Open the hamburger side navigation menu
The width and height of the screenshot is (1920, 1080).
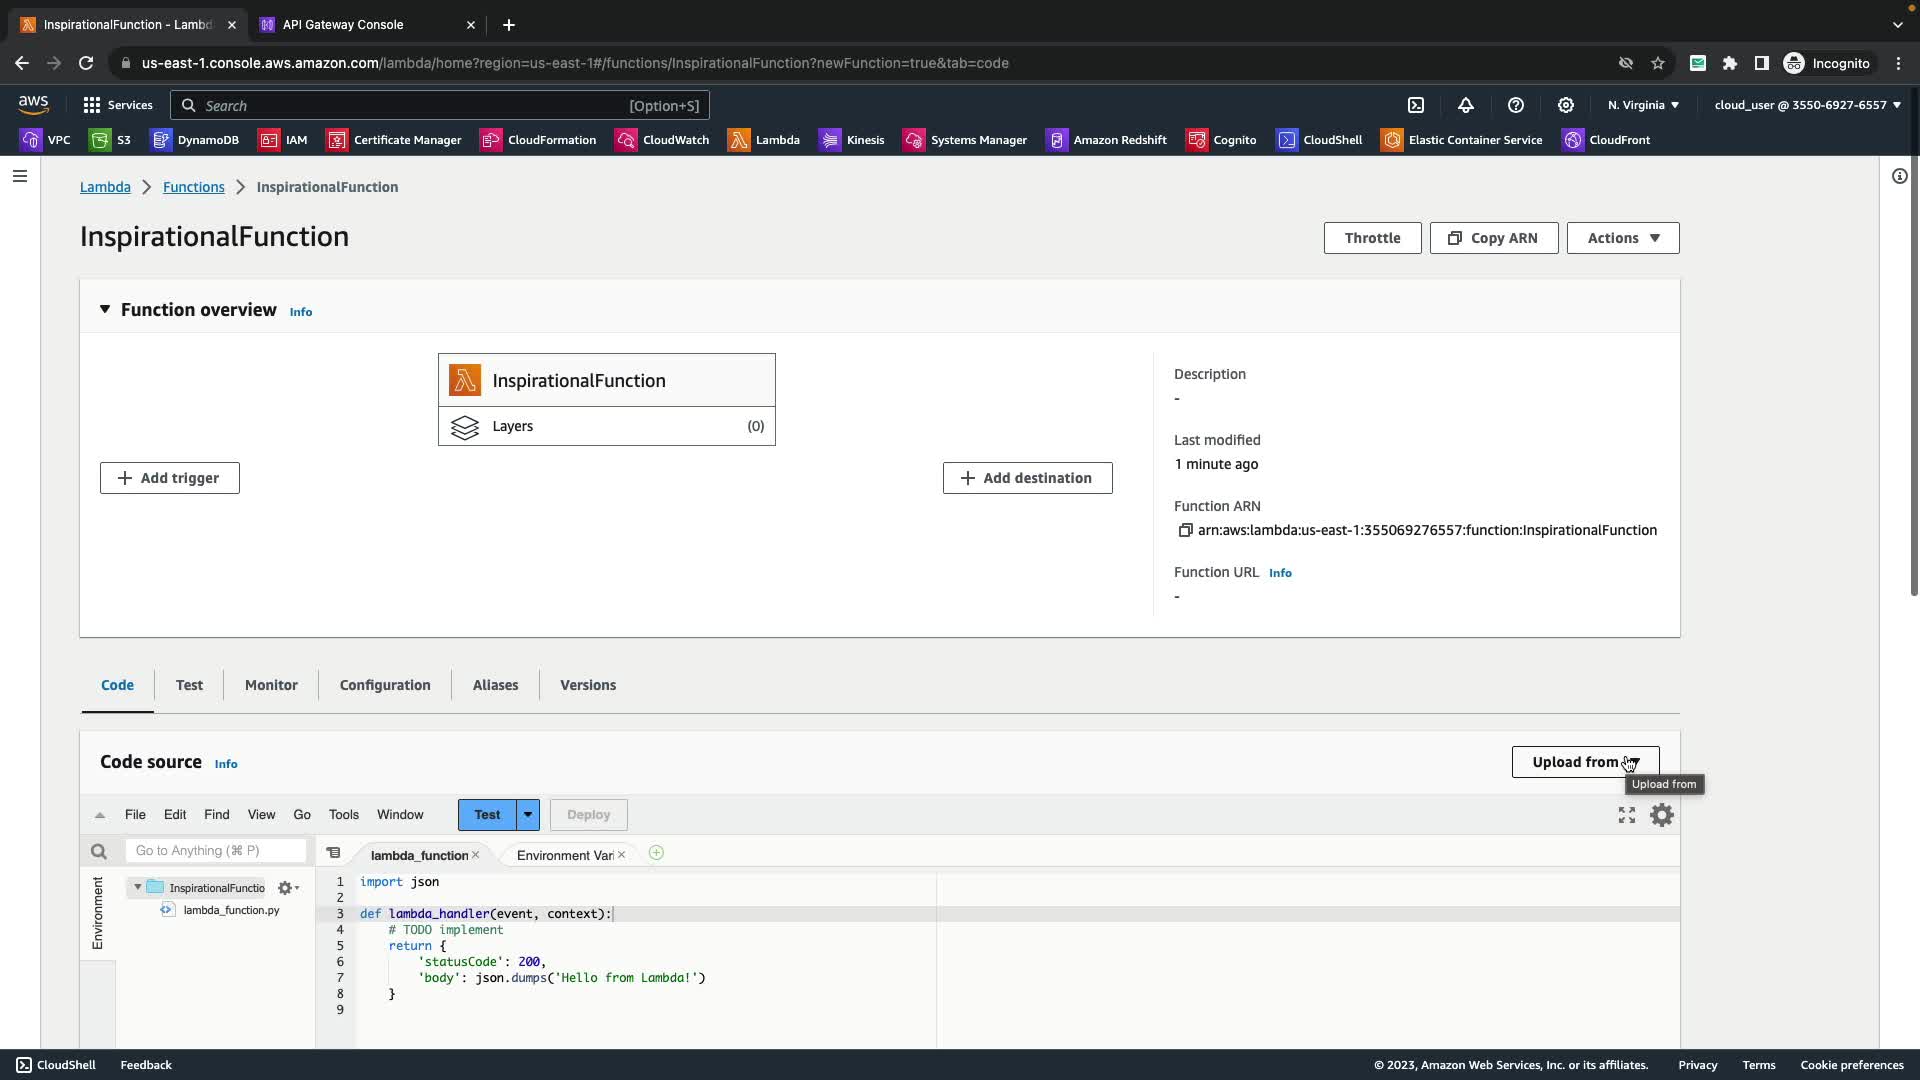[20, 176]
